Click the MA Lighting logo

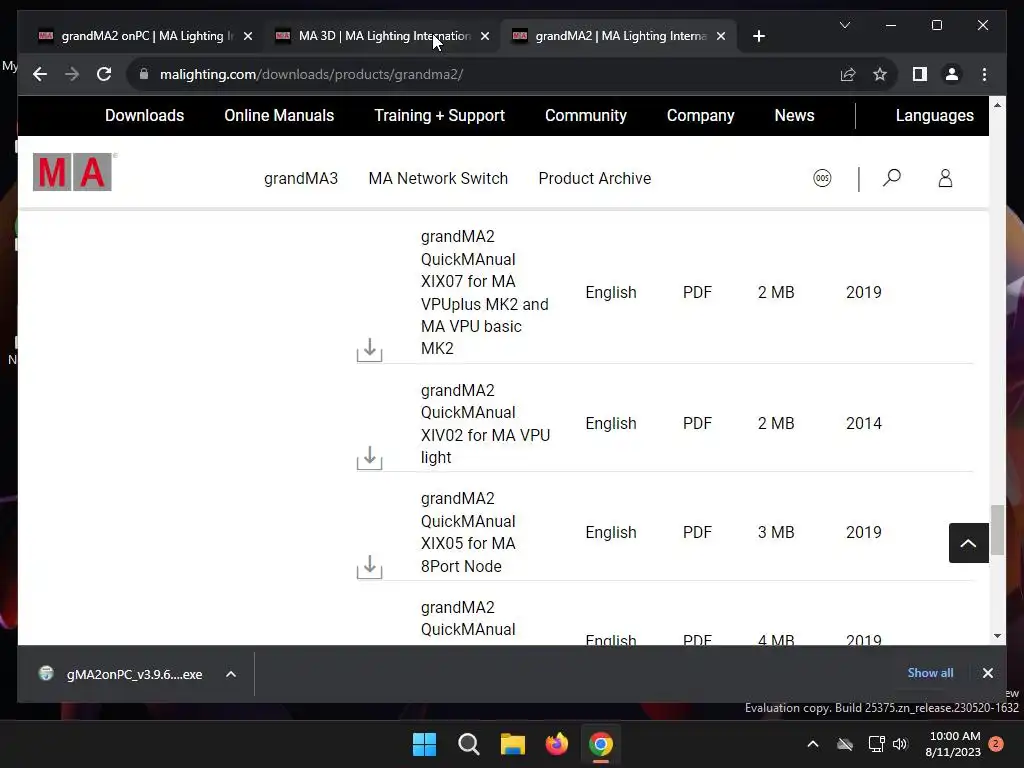click(x=72, y=172)
